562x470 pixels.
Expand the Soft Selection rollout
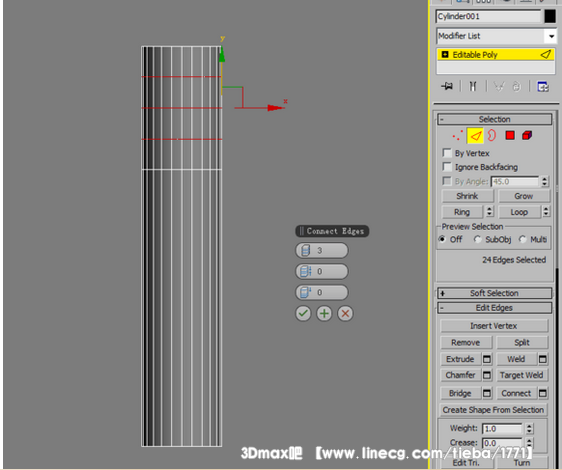(x=495, y=293)
